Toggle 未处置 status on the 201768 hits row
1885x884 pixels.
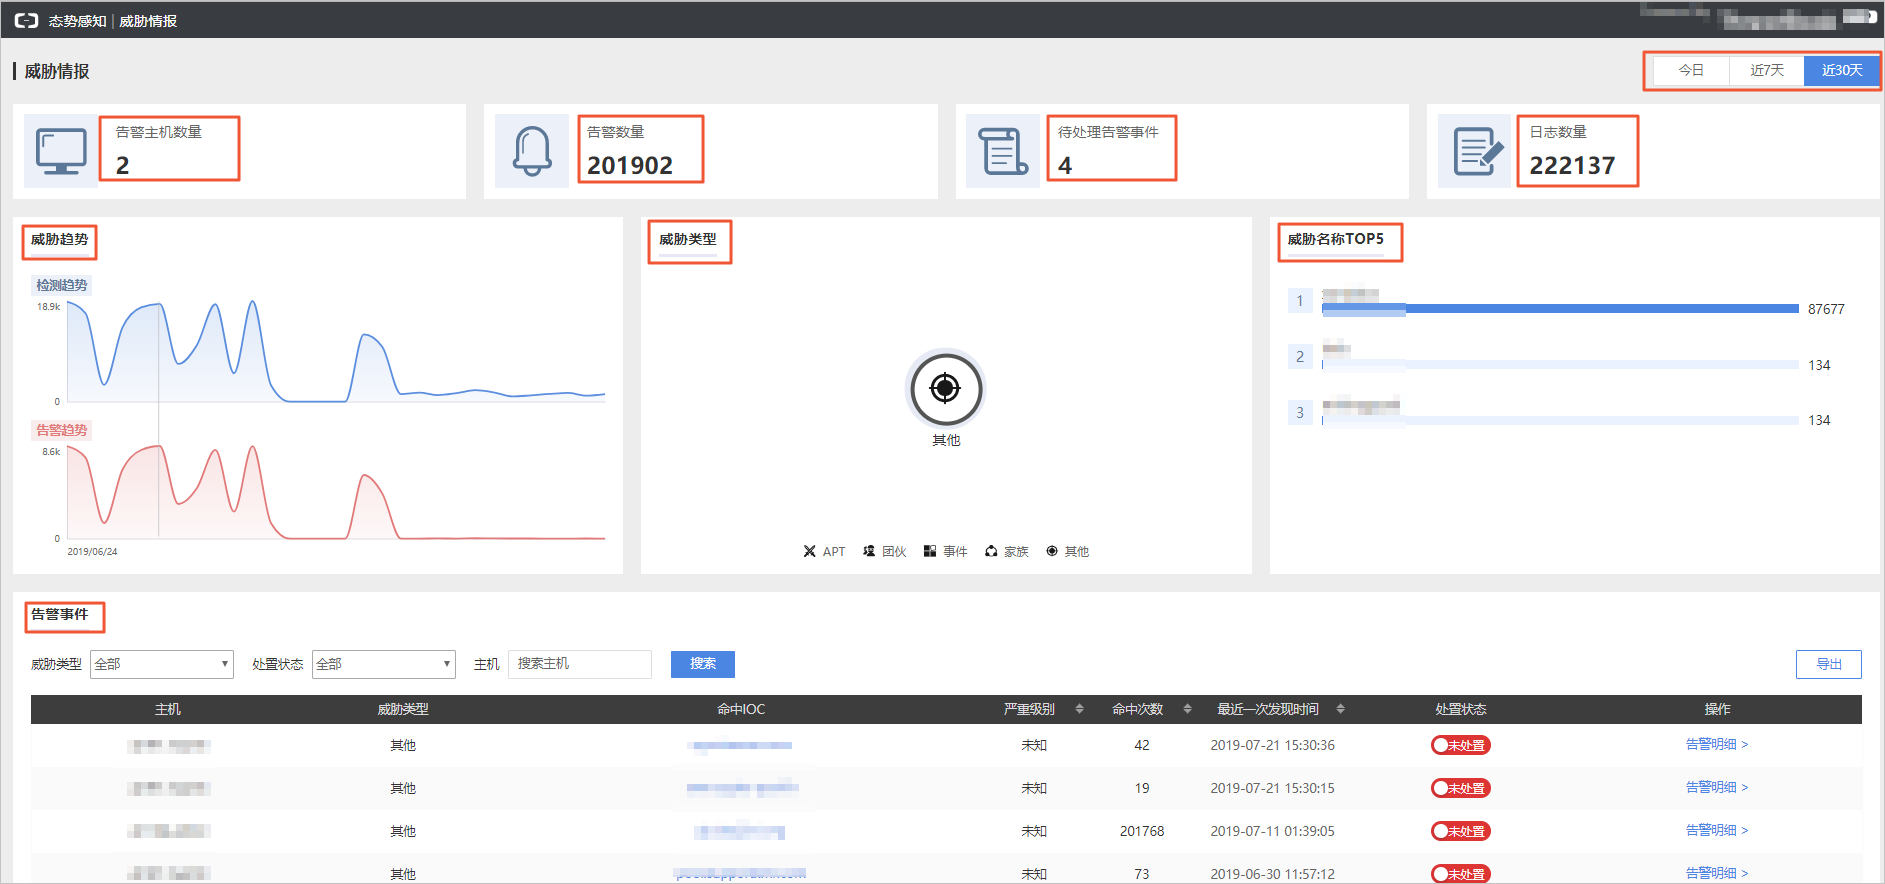(1460, 831)
